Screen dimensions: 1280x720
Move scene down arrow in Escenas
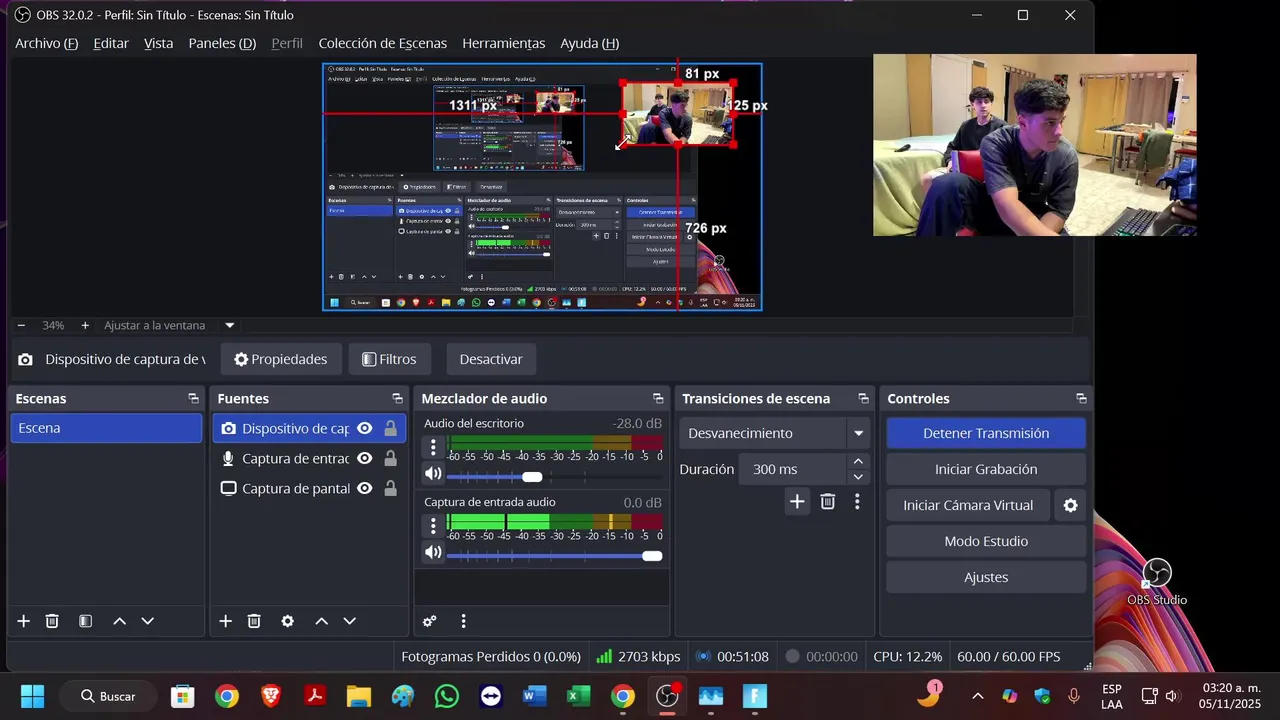(147, 621)
